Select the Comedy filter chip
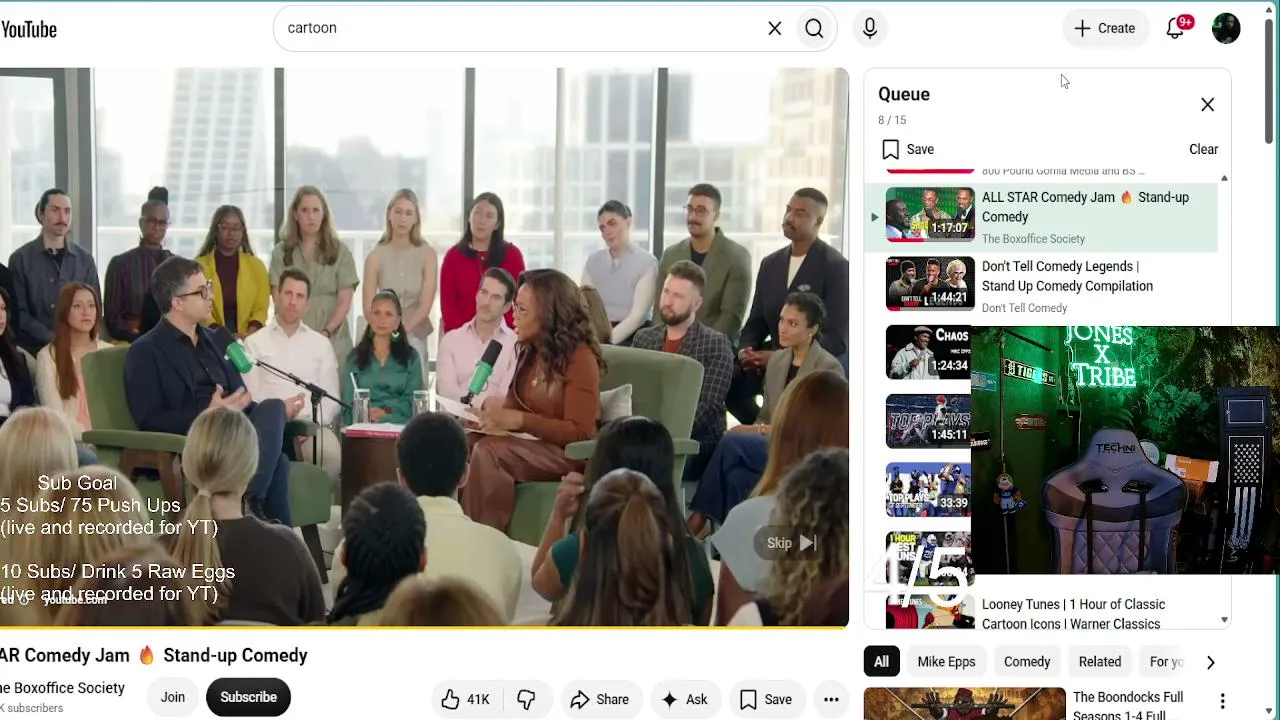The height and width of the screenshot is (720, 1280). (x=1027, y=662)
